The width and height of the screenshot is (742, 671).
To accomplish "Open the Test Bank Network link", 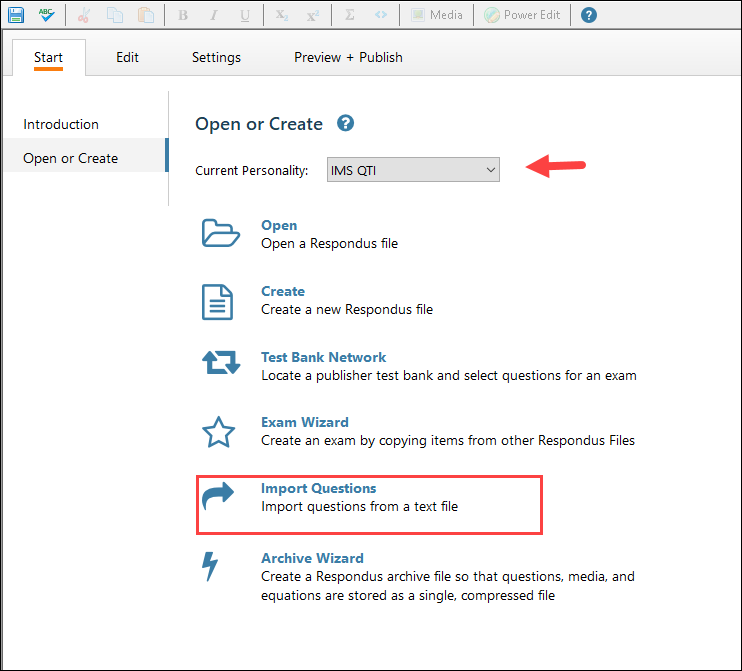I will 324,357.
